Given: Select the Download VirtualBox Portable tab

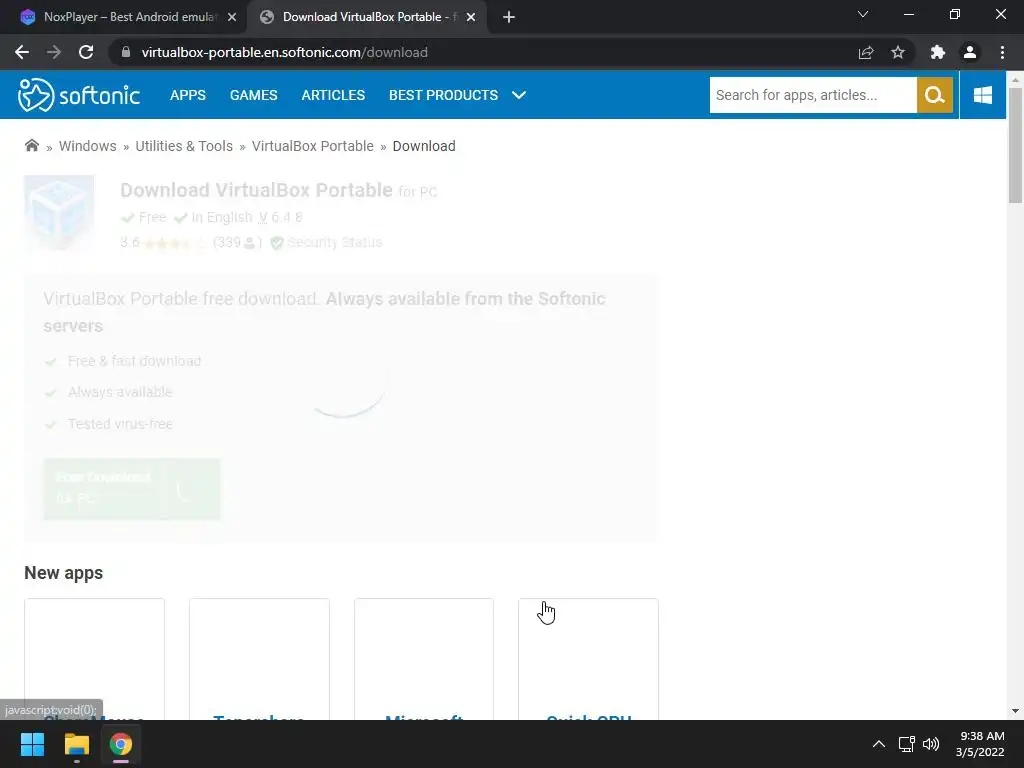Looking at the screenshot, I should pos(366,17).
